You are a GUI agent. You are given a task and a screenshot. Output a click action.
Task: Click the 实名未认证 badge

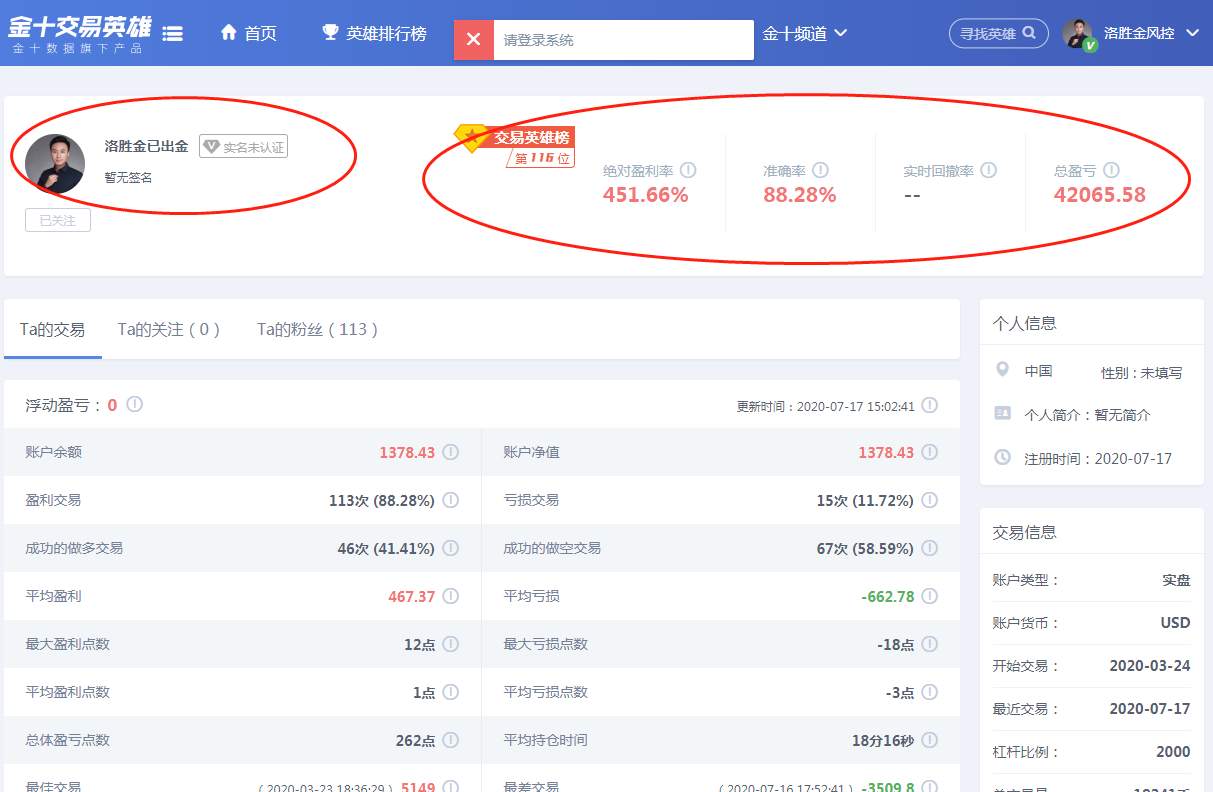243,147
